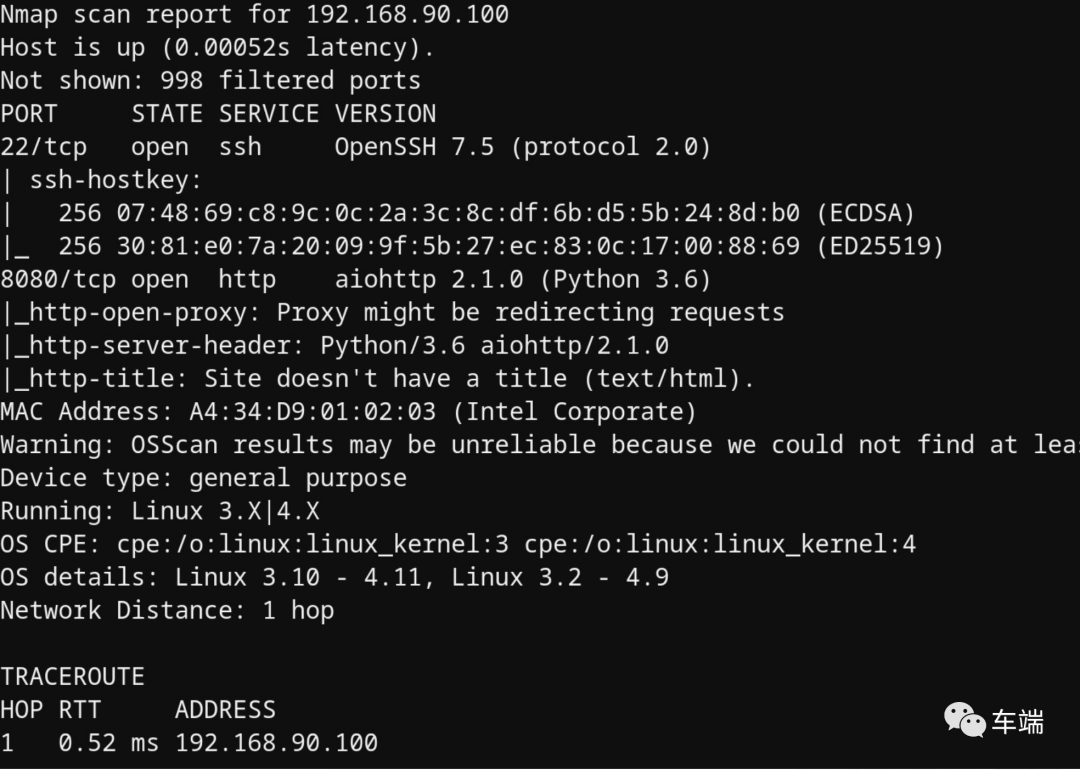This screenshot has width=1080, height=770.
Task: Click the Running Linux 3.X|4.X line
Action: coord(160,510)
